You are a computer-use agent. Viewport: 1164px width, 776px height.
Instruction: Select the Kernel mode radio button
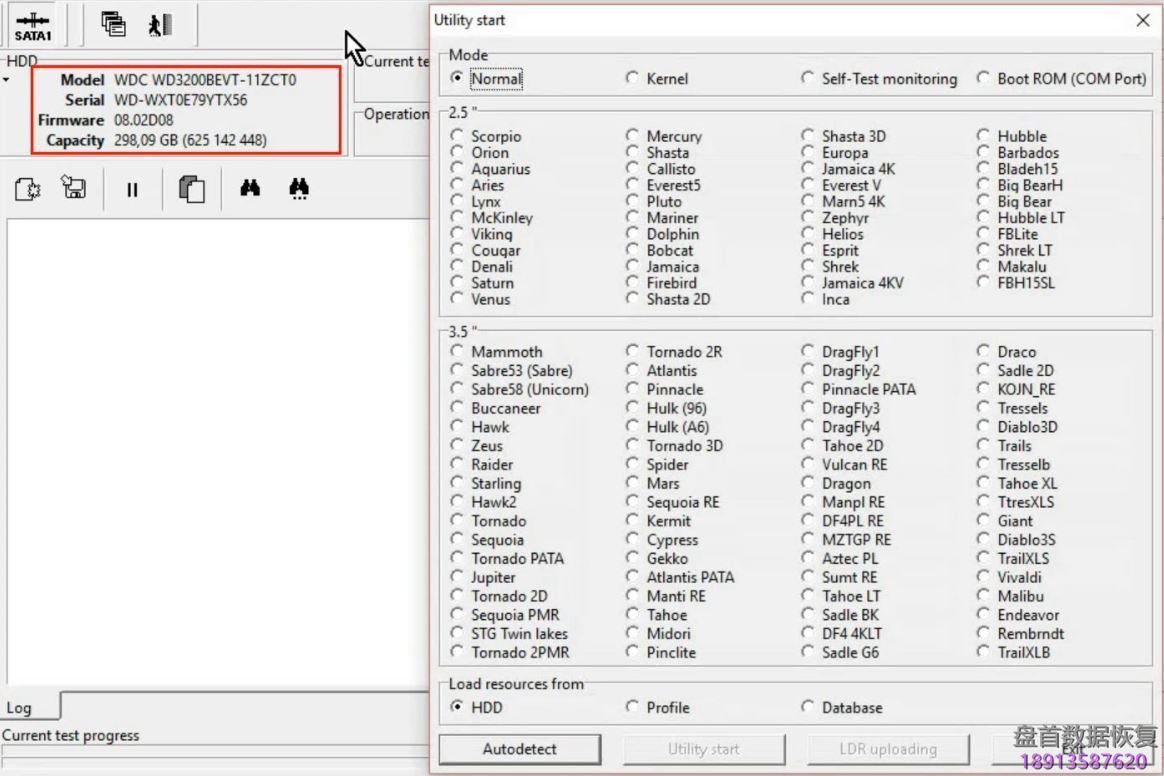coord(632,78)
